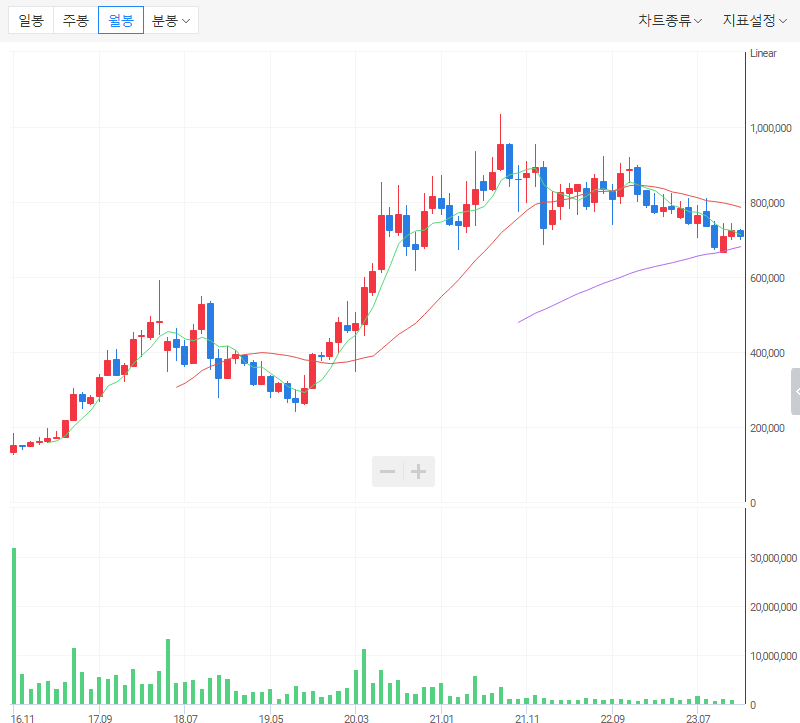This screenshot has width=800, height=723.
Task: Click the tallest volume bar at 16.11
Action: [x=14, y=626]
